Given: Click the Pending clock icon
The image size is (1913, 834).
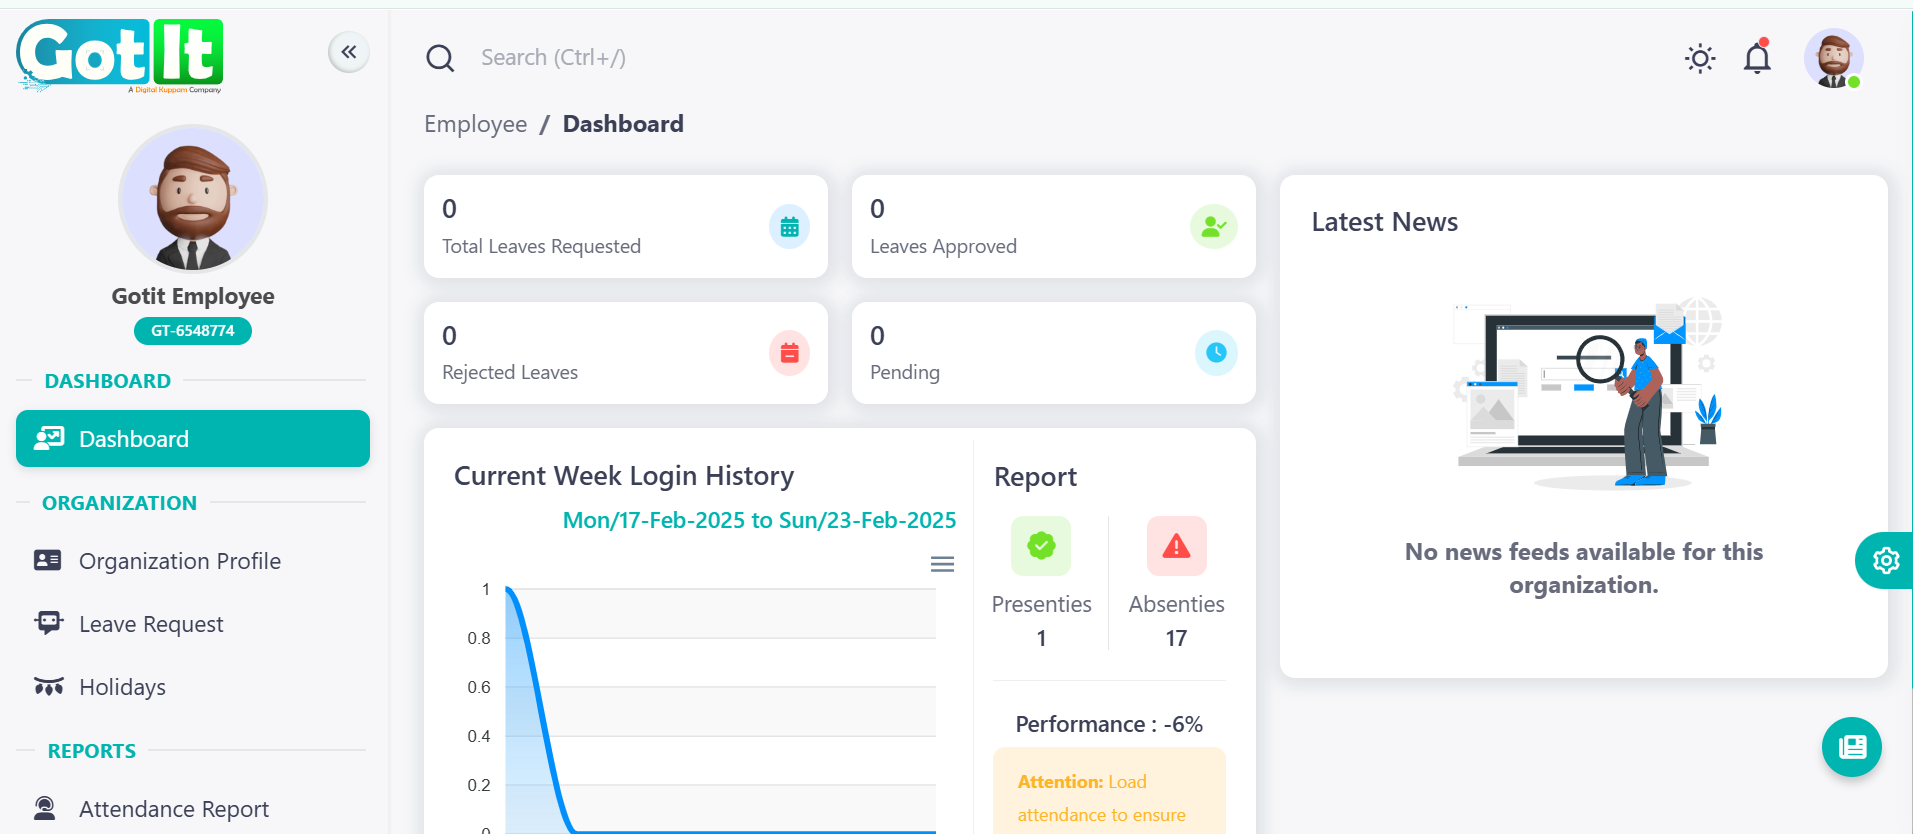Looking at the screenshot, I should [1215, 353].
